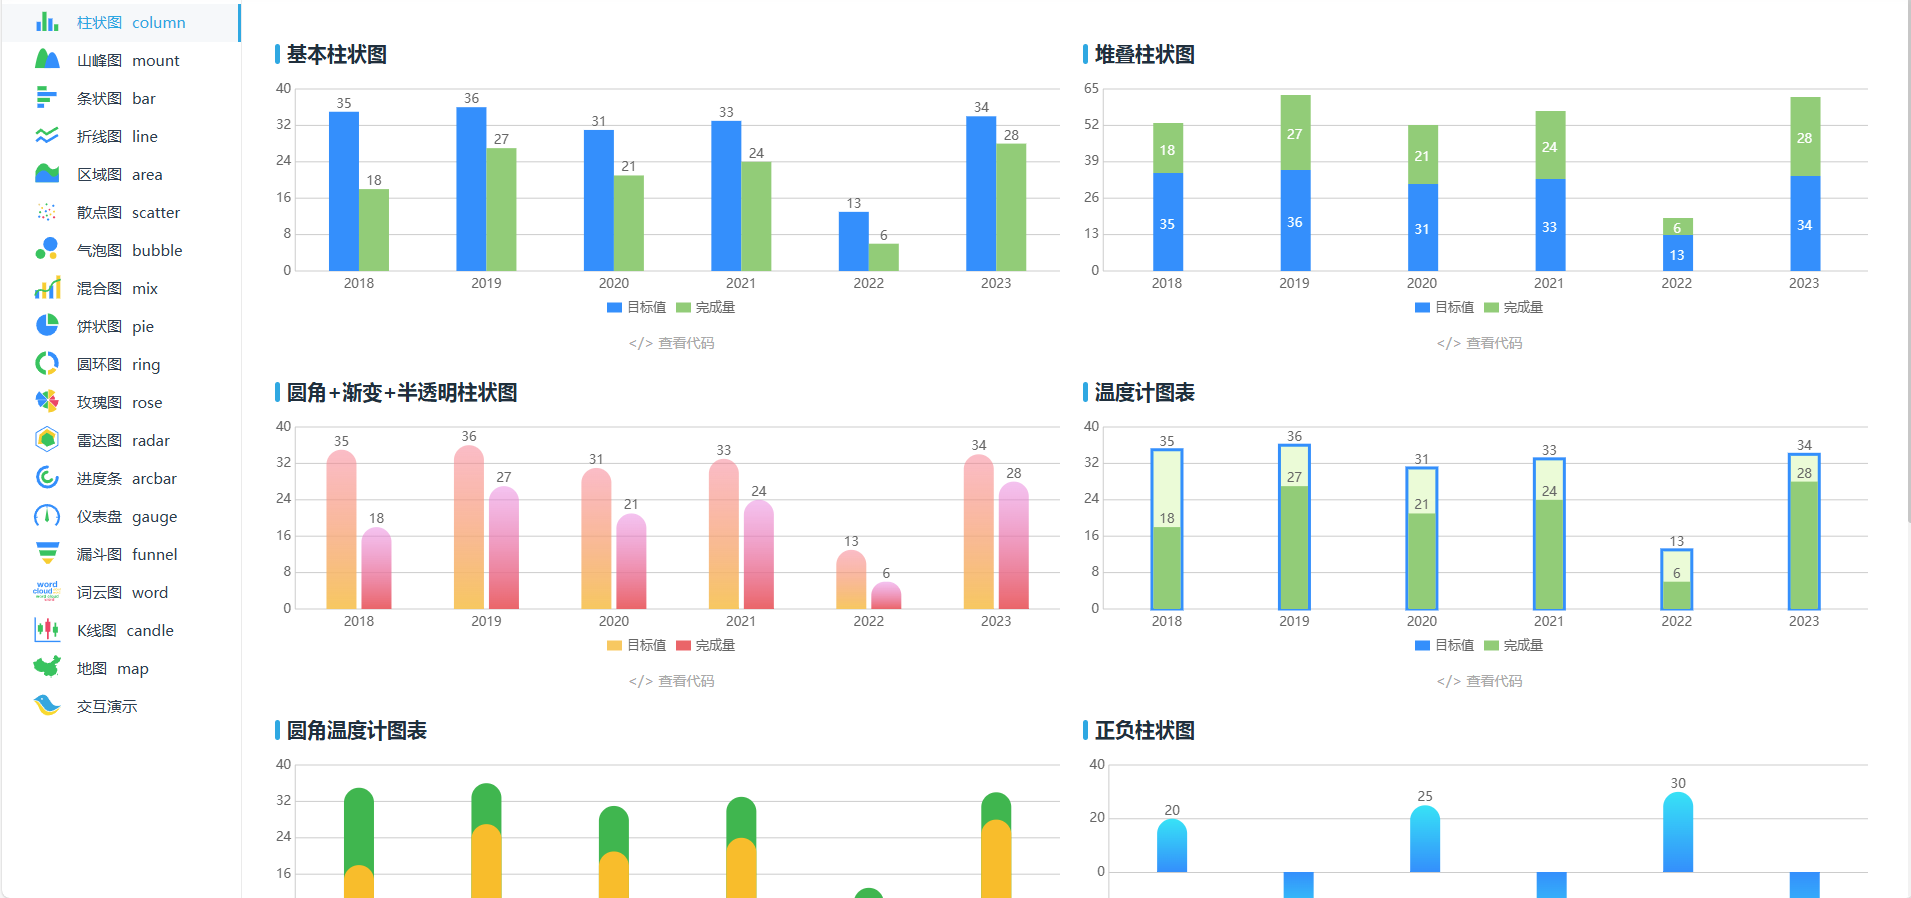This screenshot has height=898, width=1911.
Task: Click the scatter chart dots icon
Action: coord(47,212)
